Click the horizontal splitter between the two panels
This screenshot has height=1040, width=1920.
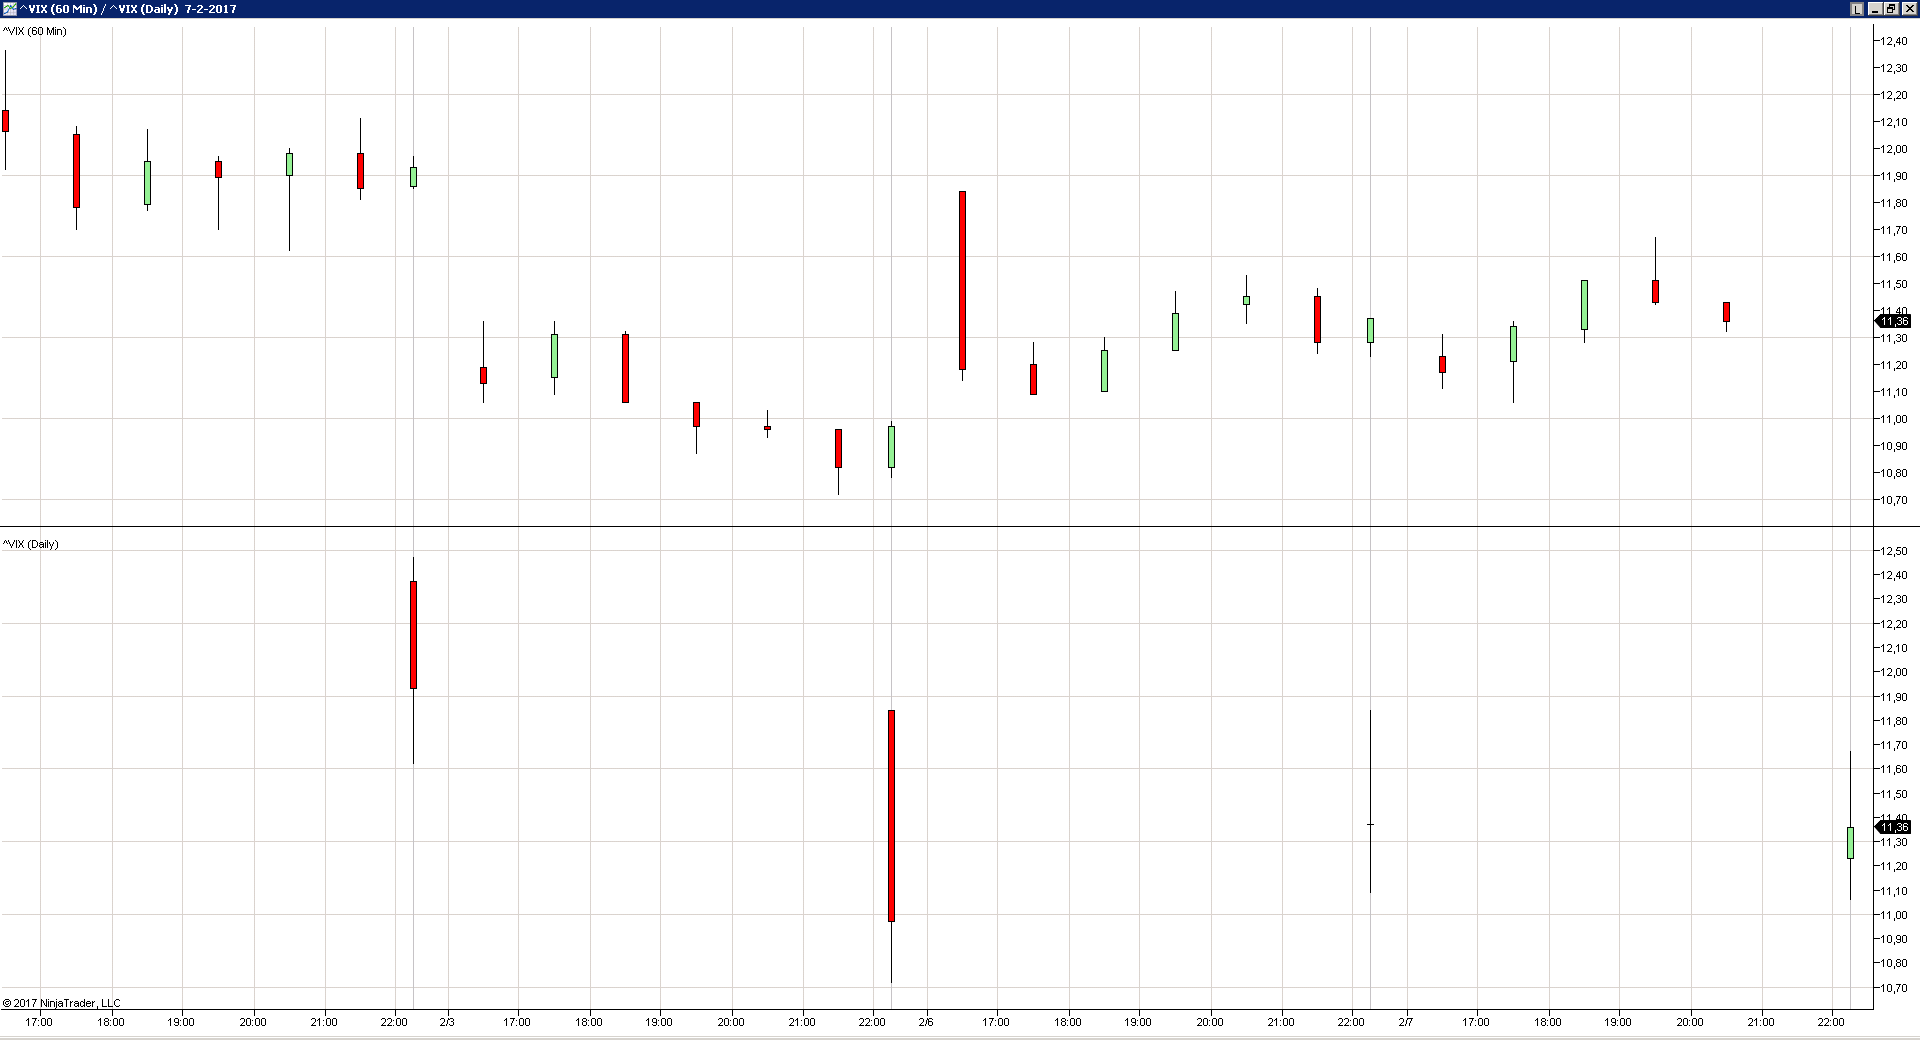(936, 526)
